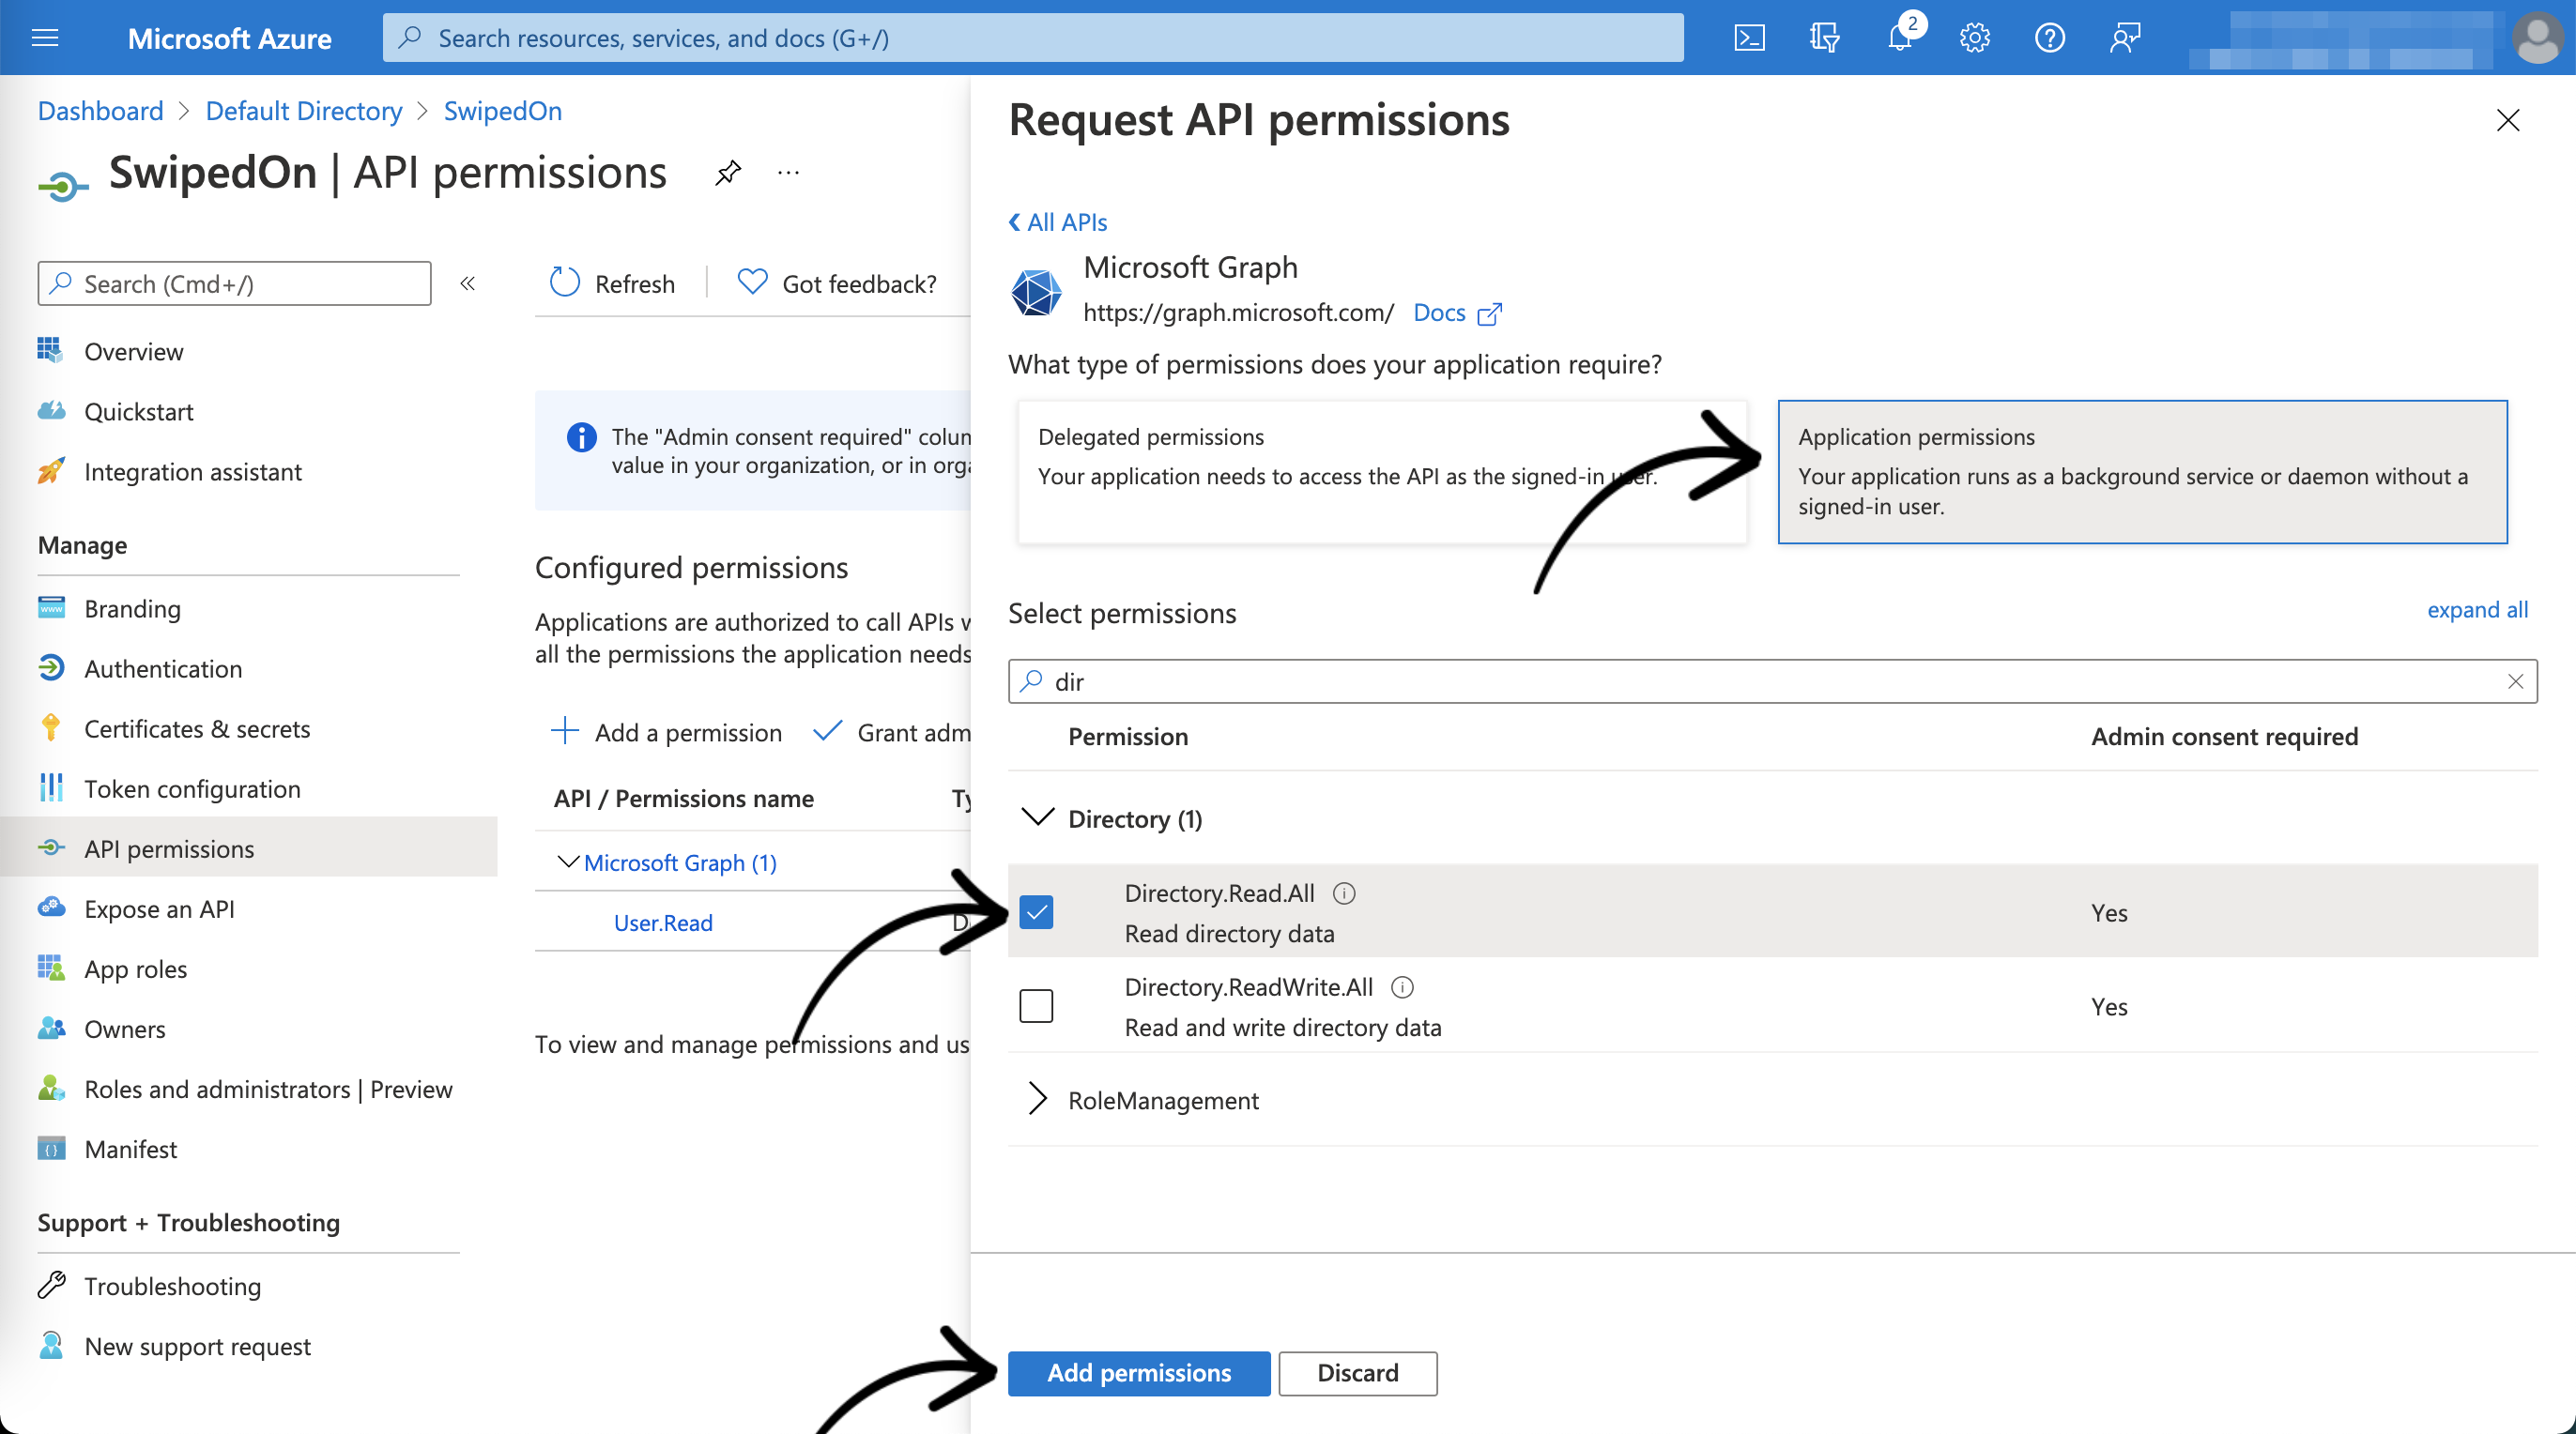This screenshot has width=2576, height=1434.
Task: Click the Refresh icon
Action: click(565, 283)
